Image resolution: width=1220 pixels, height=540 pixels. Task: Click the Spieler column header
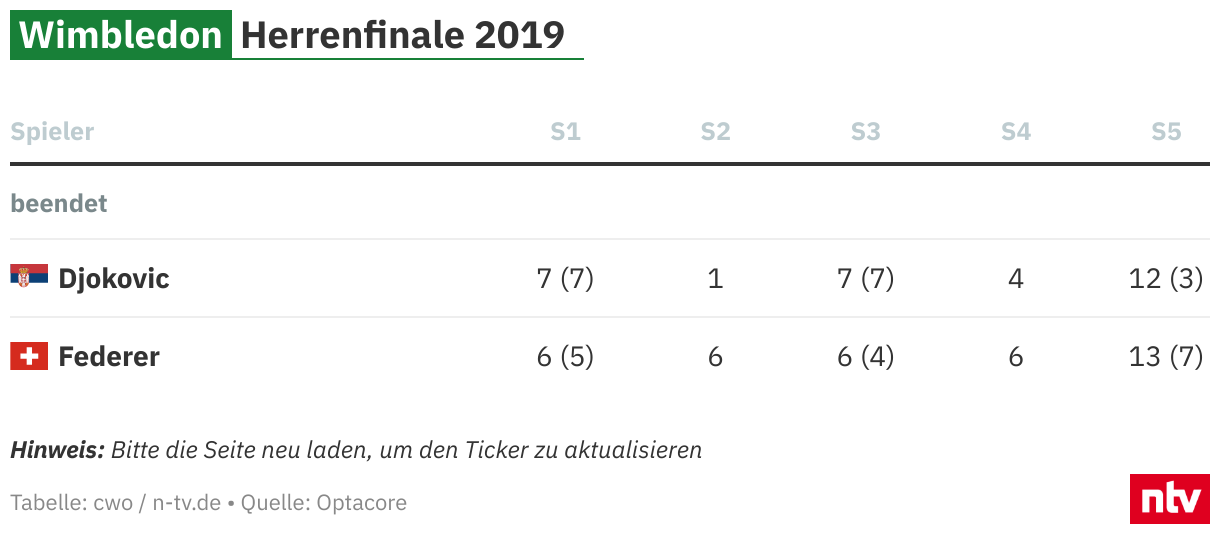pos(52,131)
